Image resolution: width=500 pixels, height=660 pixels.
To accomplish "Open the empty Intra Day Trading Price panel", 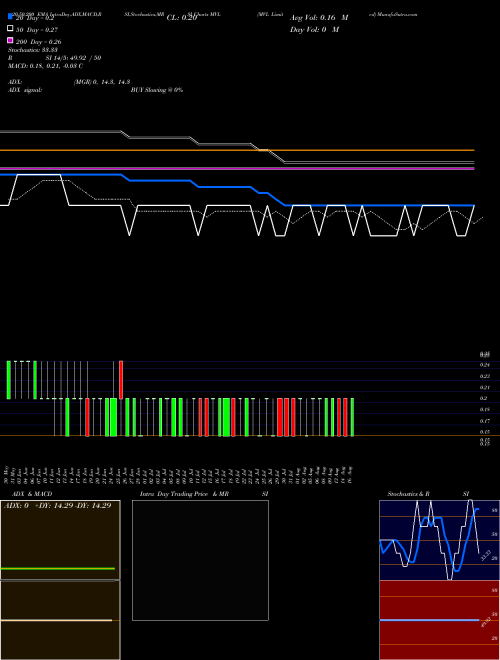I will tap(200, 560).
